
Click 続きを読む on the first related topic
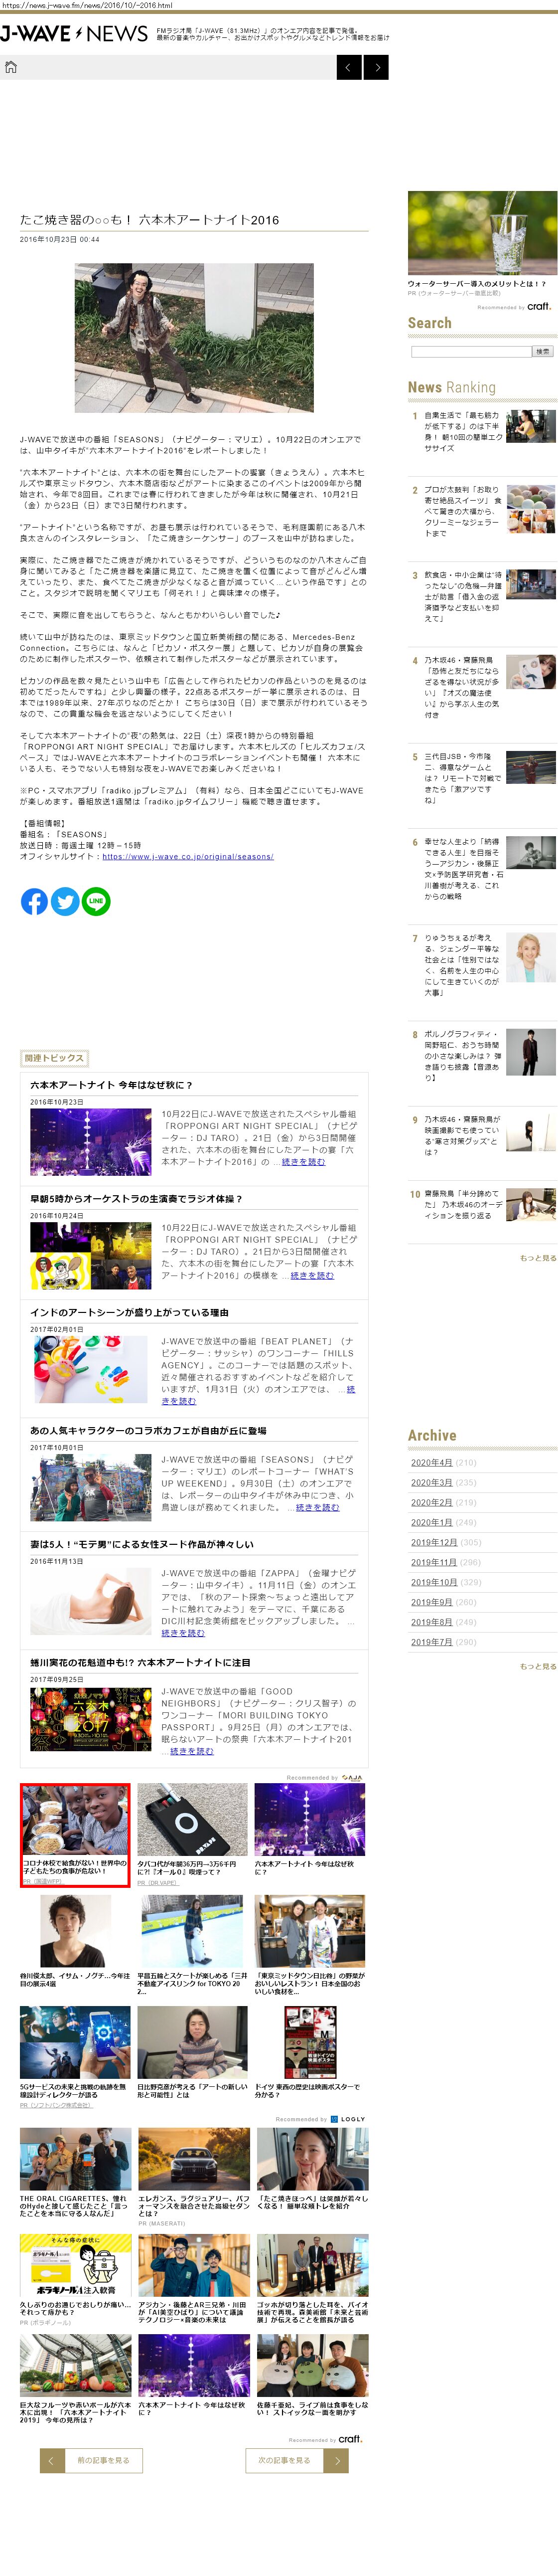(303, 1162)
